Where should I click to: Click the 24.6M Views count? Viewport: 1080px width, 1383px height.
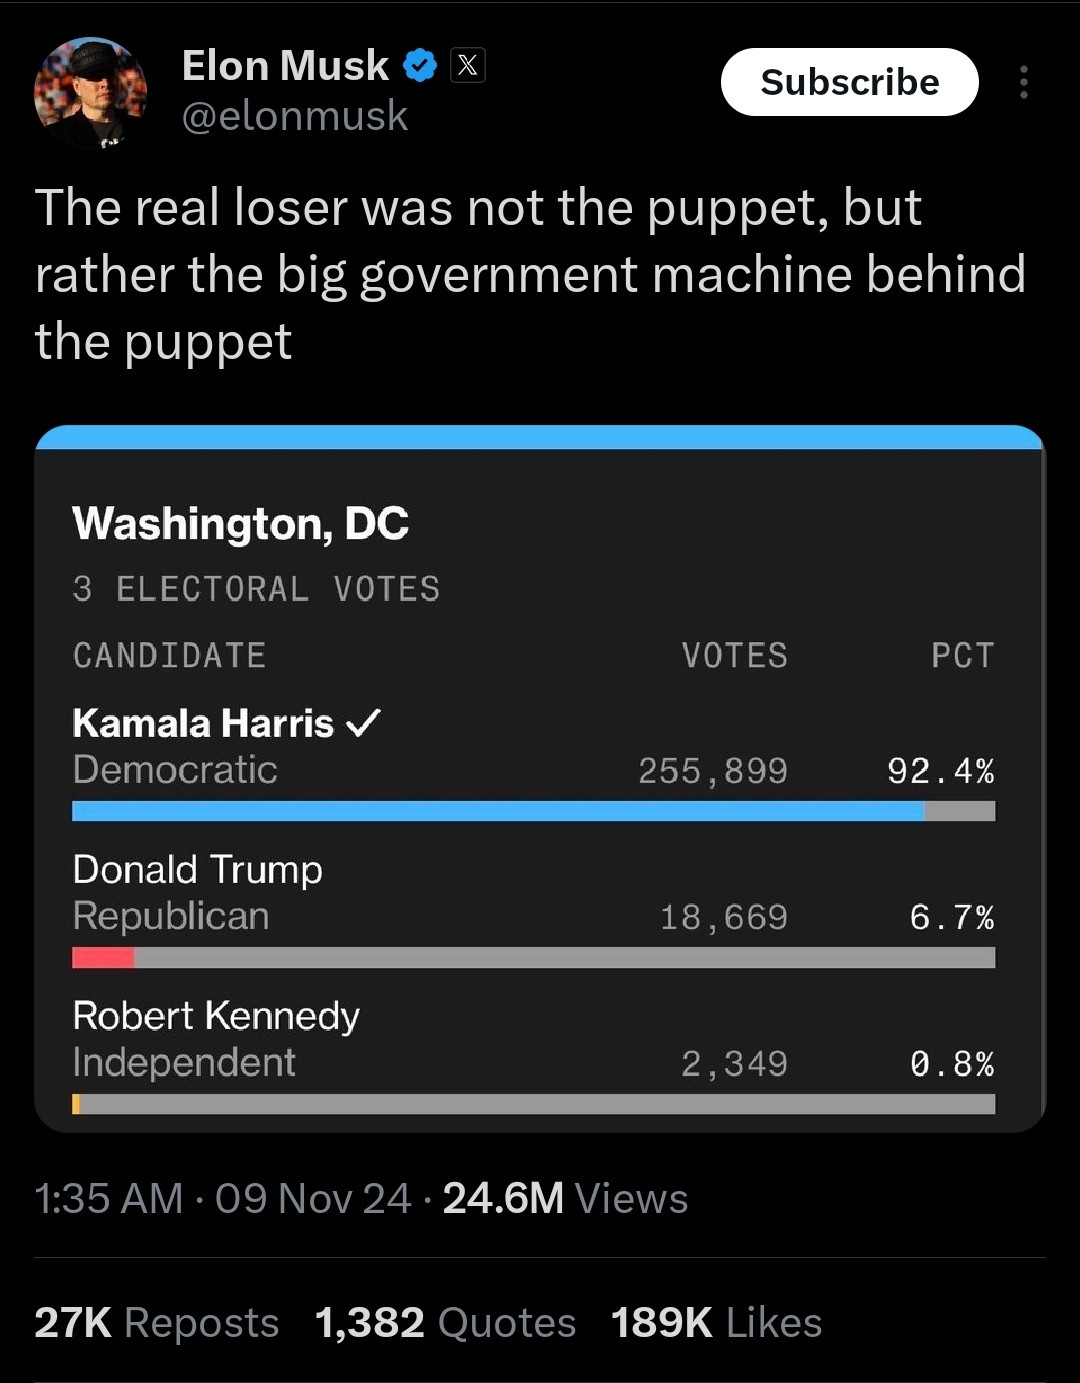coord(565,1198)
